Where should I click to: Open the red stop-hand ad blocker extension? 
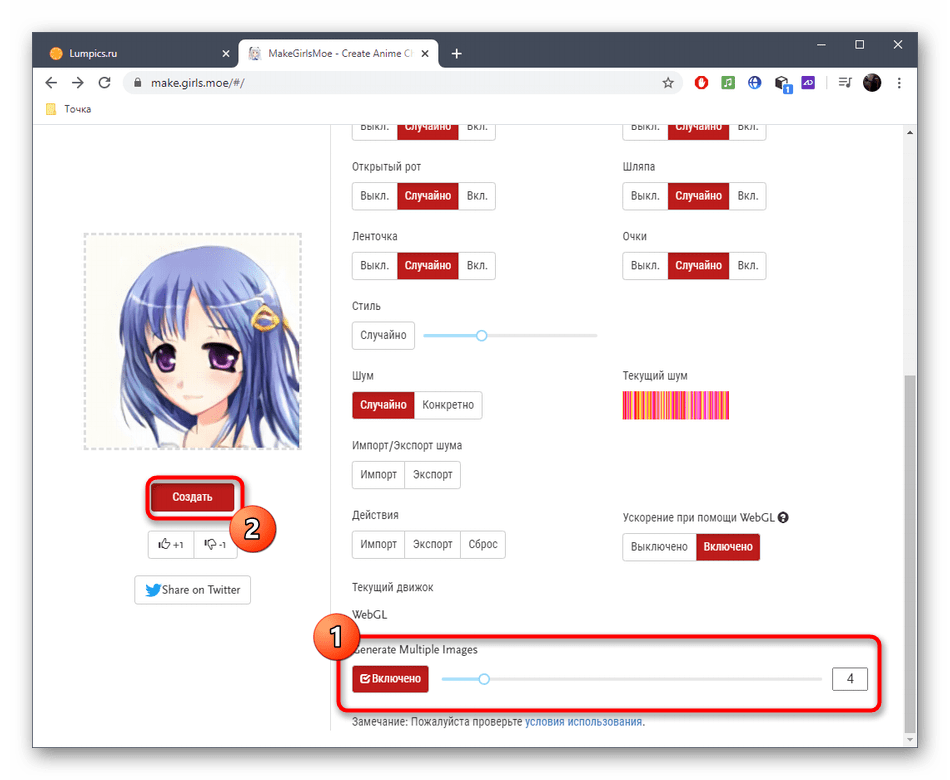coord(701,83)
